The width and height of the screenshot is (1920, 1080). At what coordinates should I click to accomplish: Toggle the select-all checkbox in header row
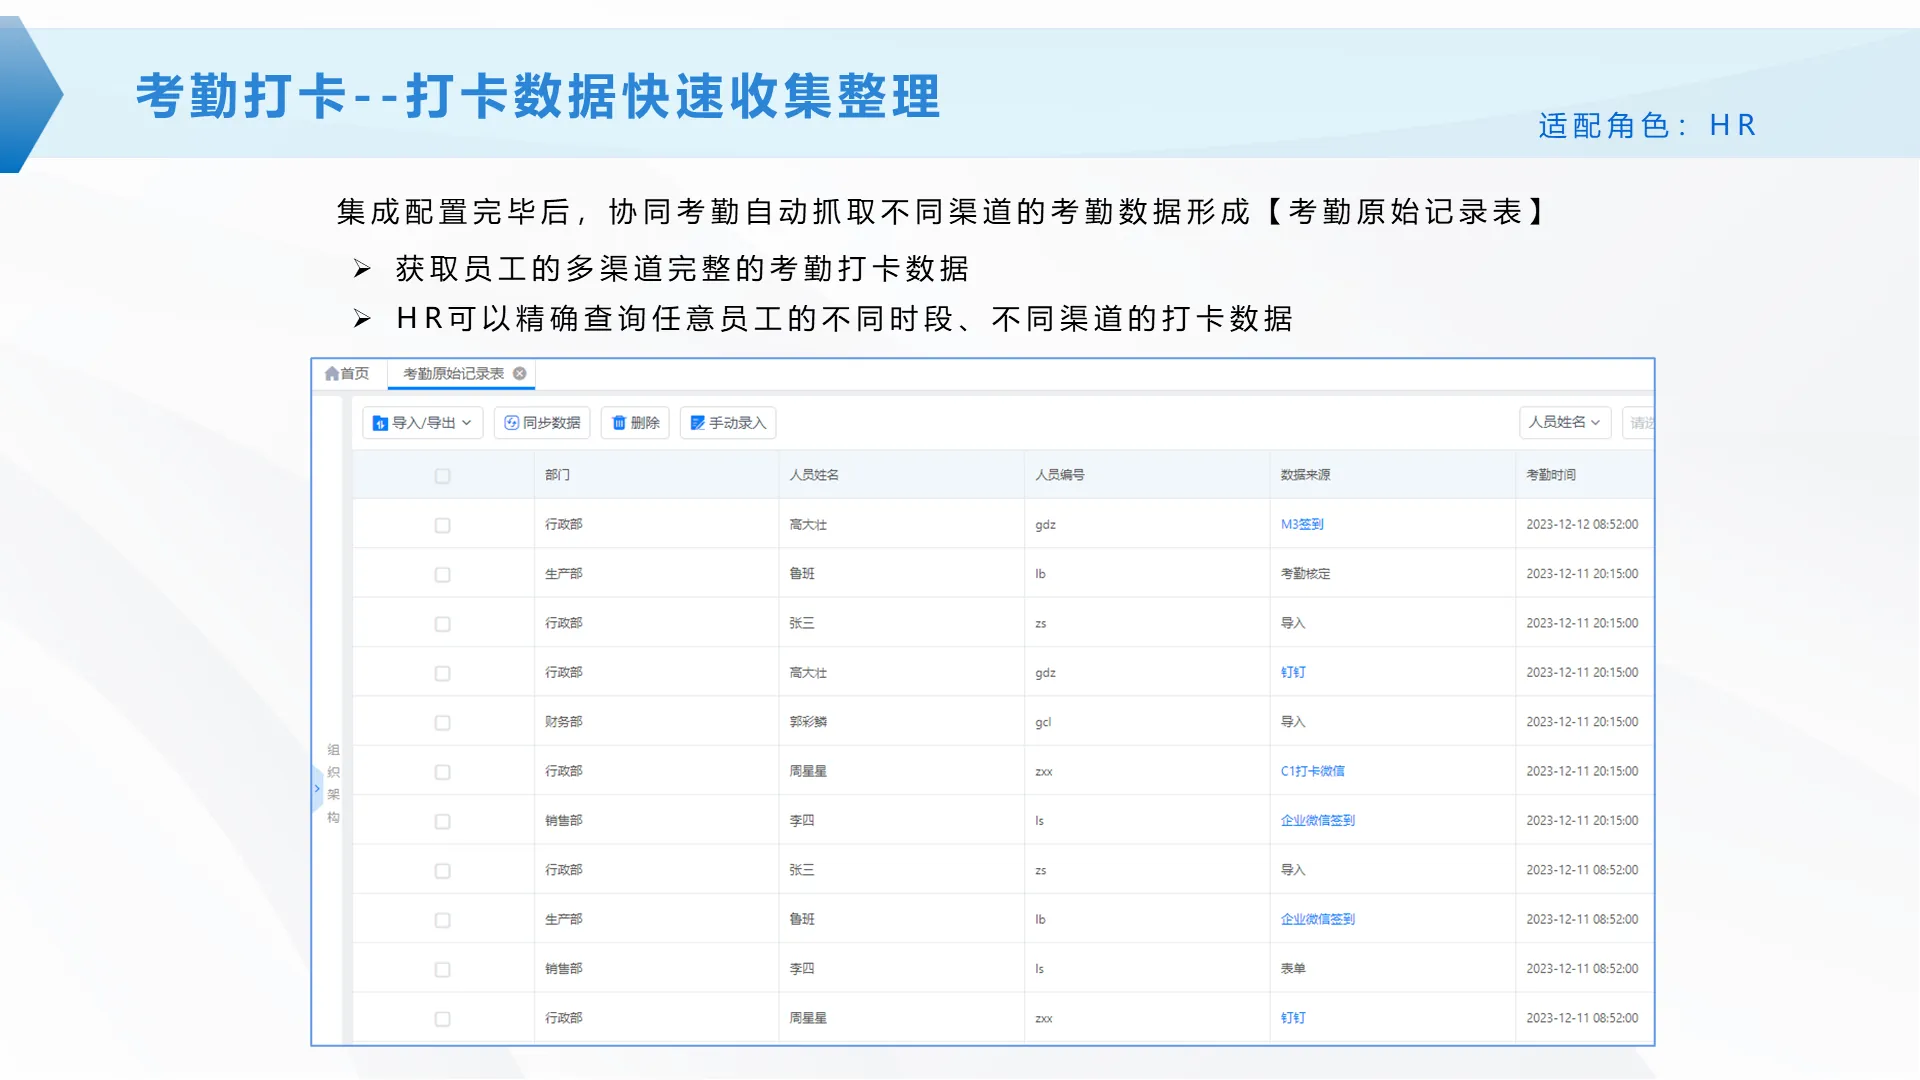[x=442, y=476]
